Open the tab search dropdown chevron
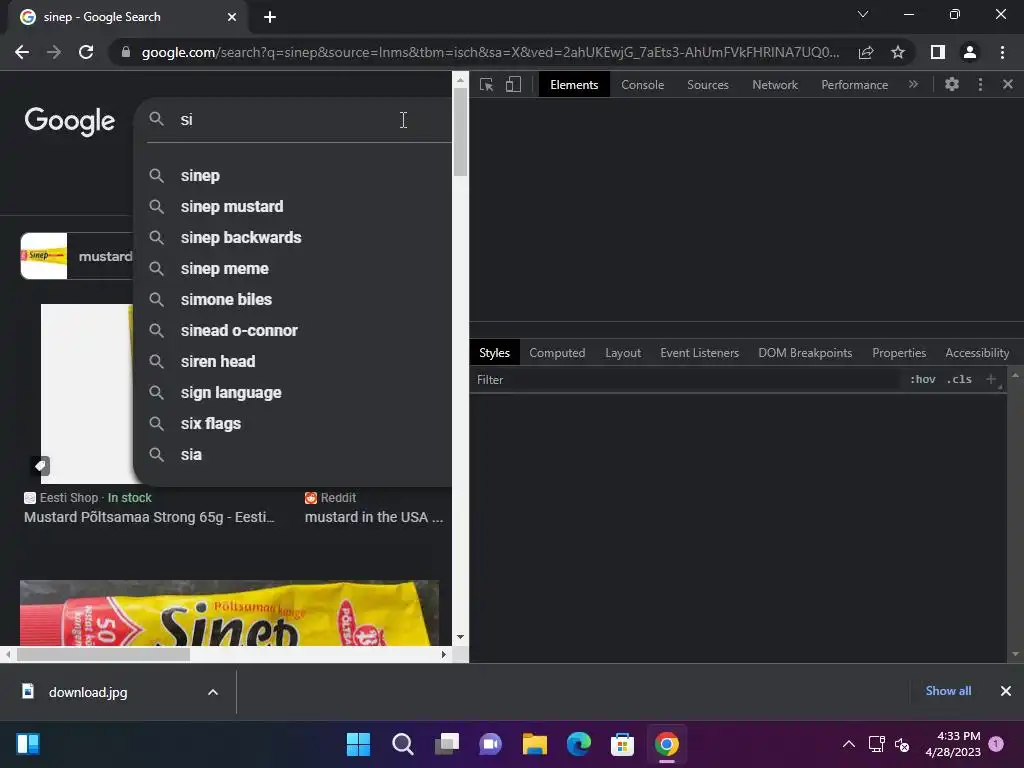Screen dimensions: 1024x768 tap(863, 14)
